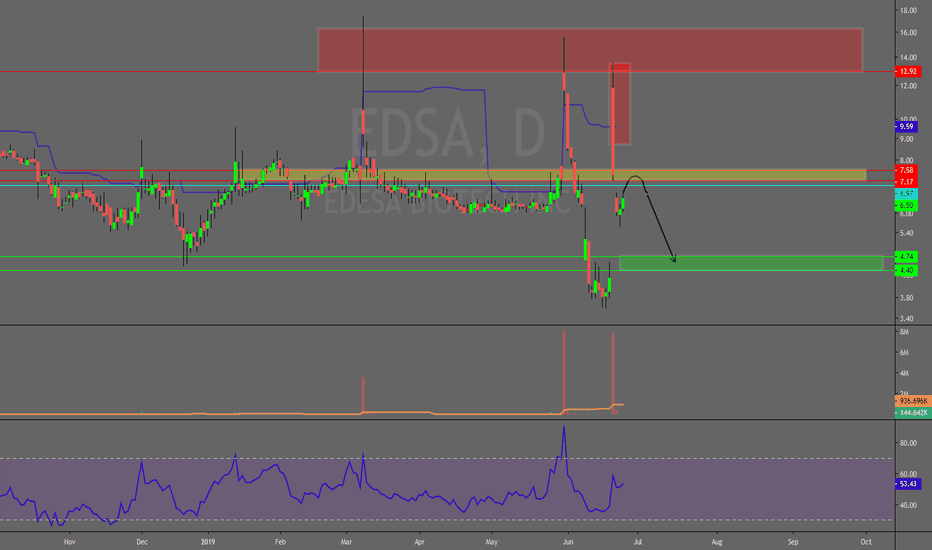Click Oct on the time axis

click(866, 542)
